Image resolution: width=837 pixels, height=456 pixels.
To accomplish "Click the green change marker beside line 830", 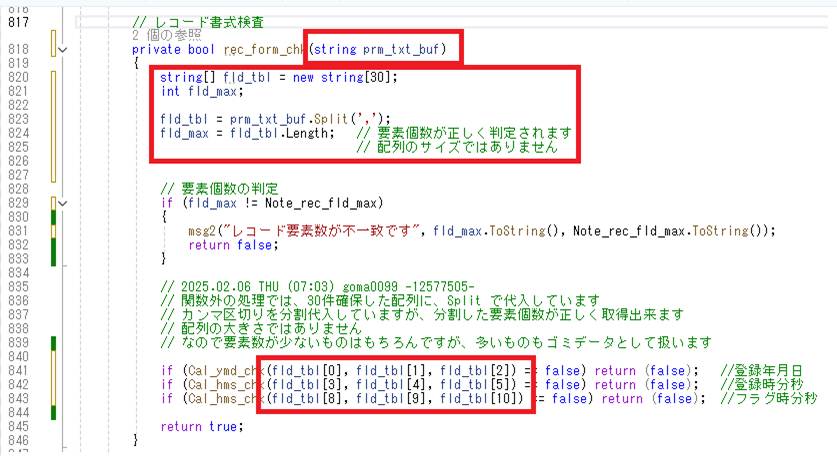I will click(x=52, y=216).
